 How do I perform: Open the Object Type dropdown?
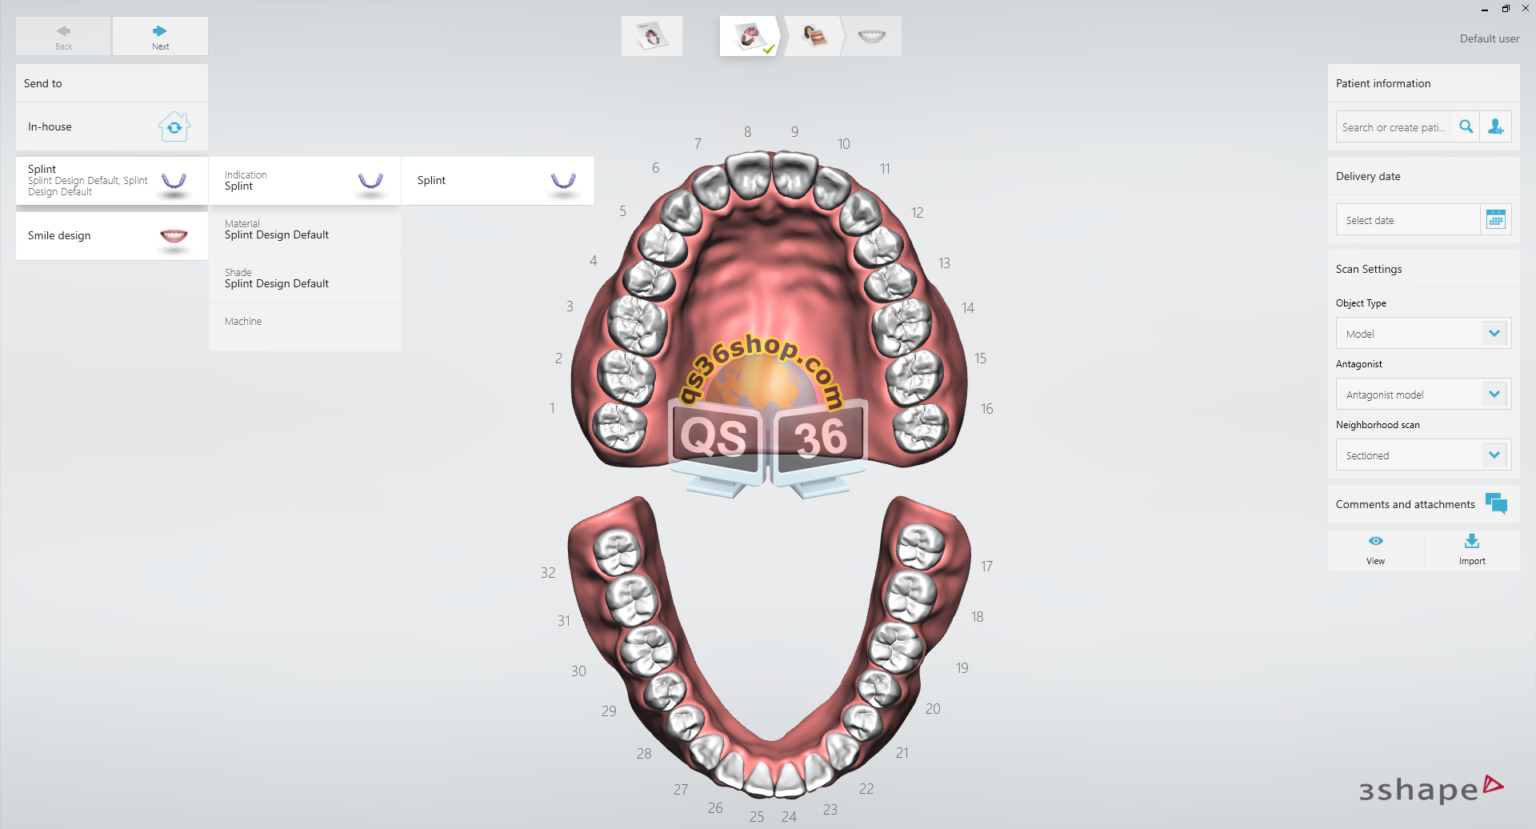pyautogui.click(x=1422, y=333)
